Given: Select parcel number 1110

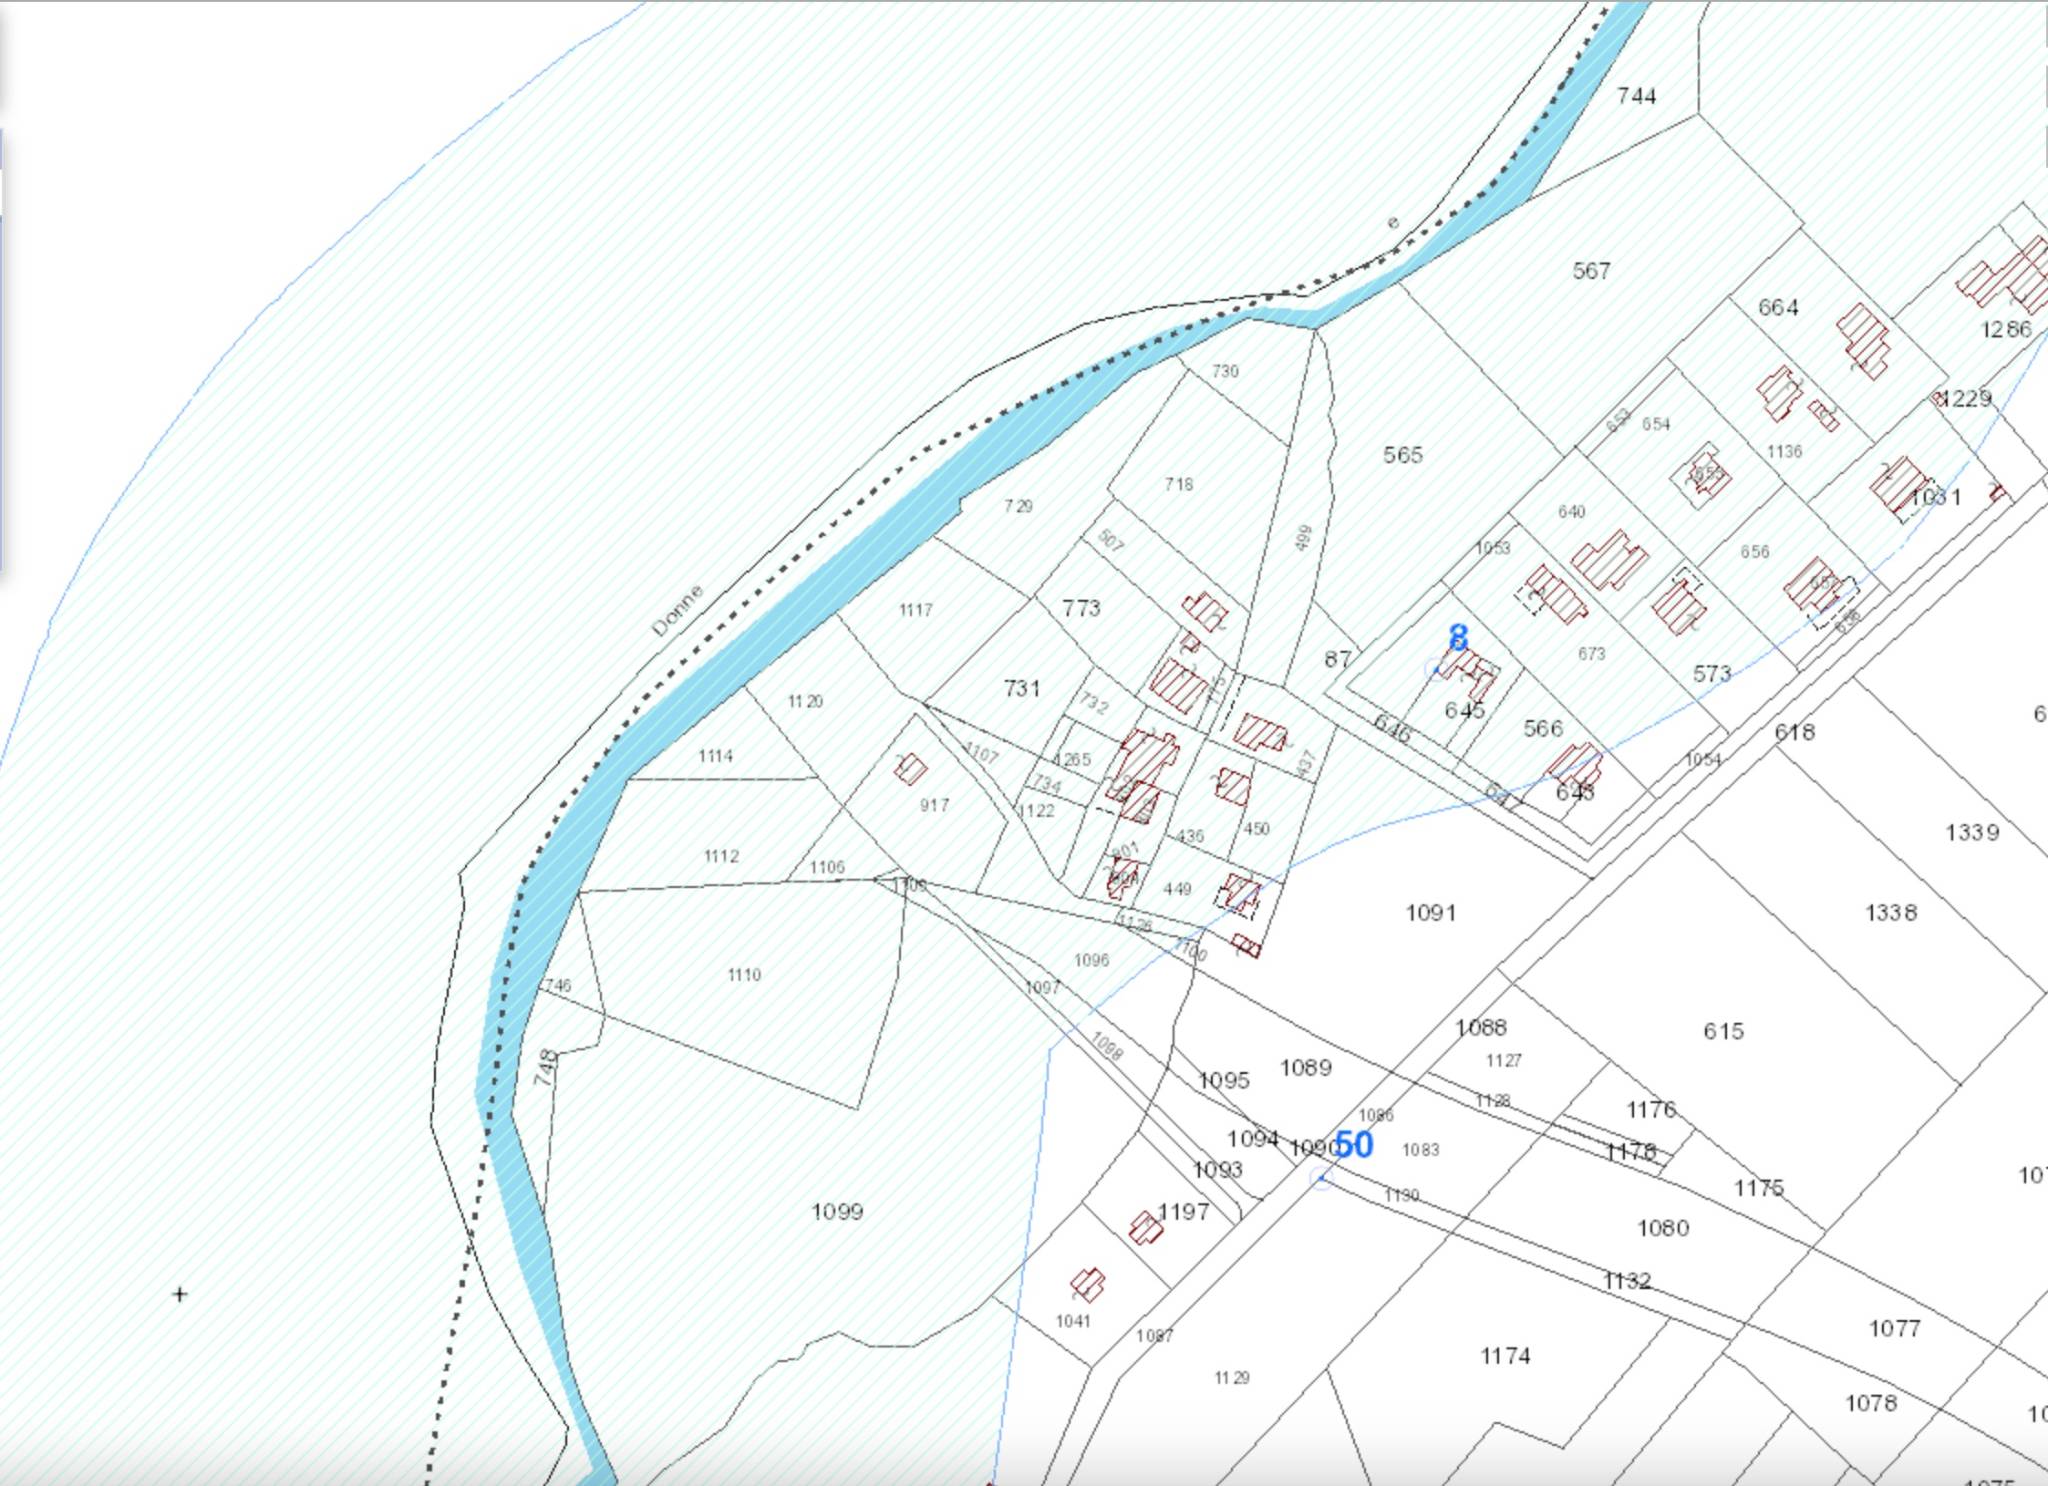Looking at the screenshot, I should coord(744,974).
